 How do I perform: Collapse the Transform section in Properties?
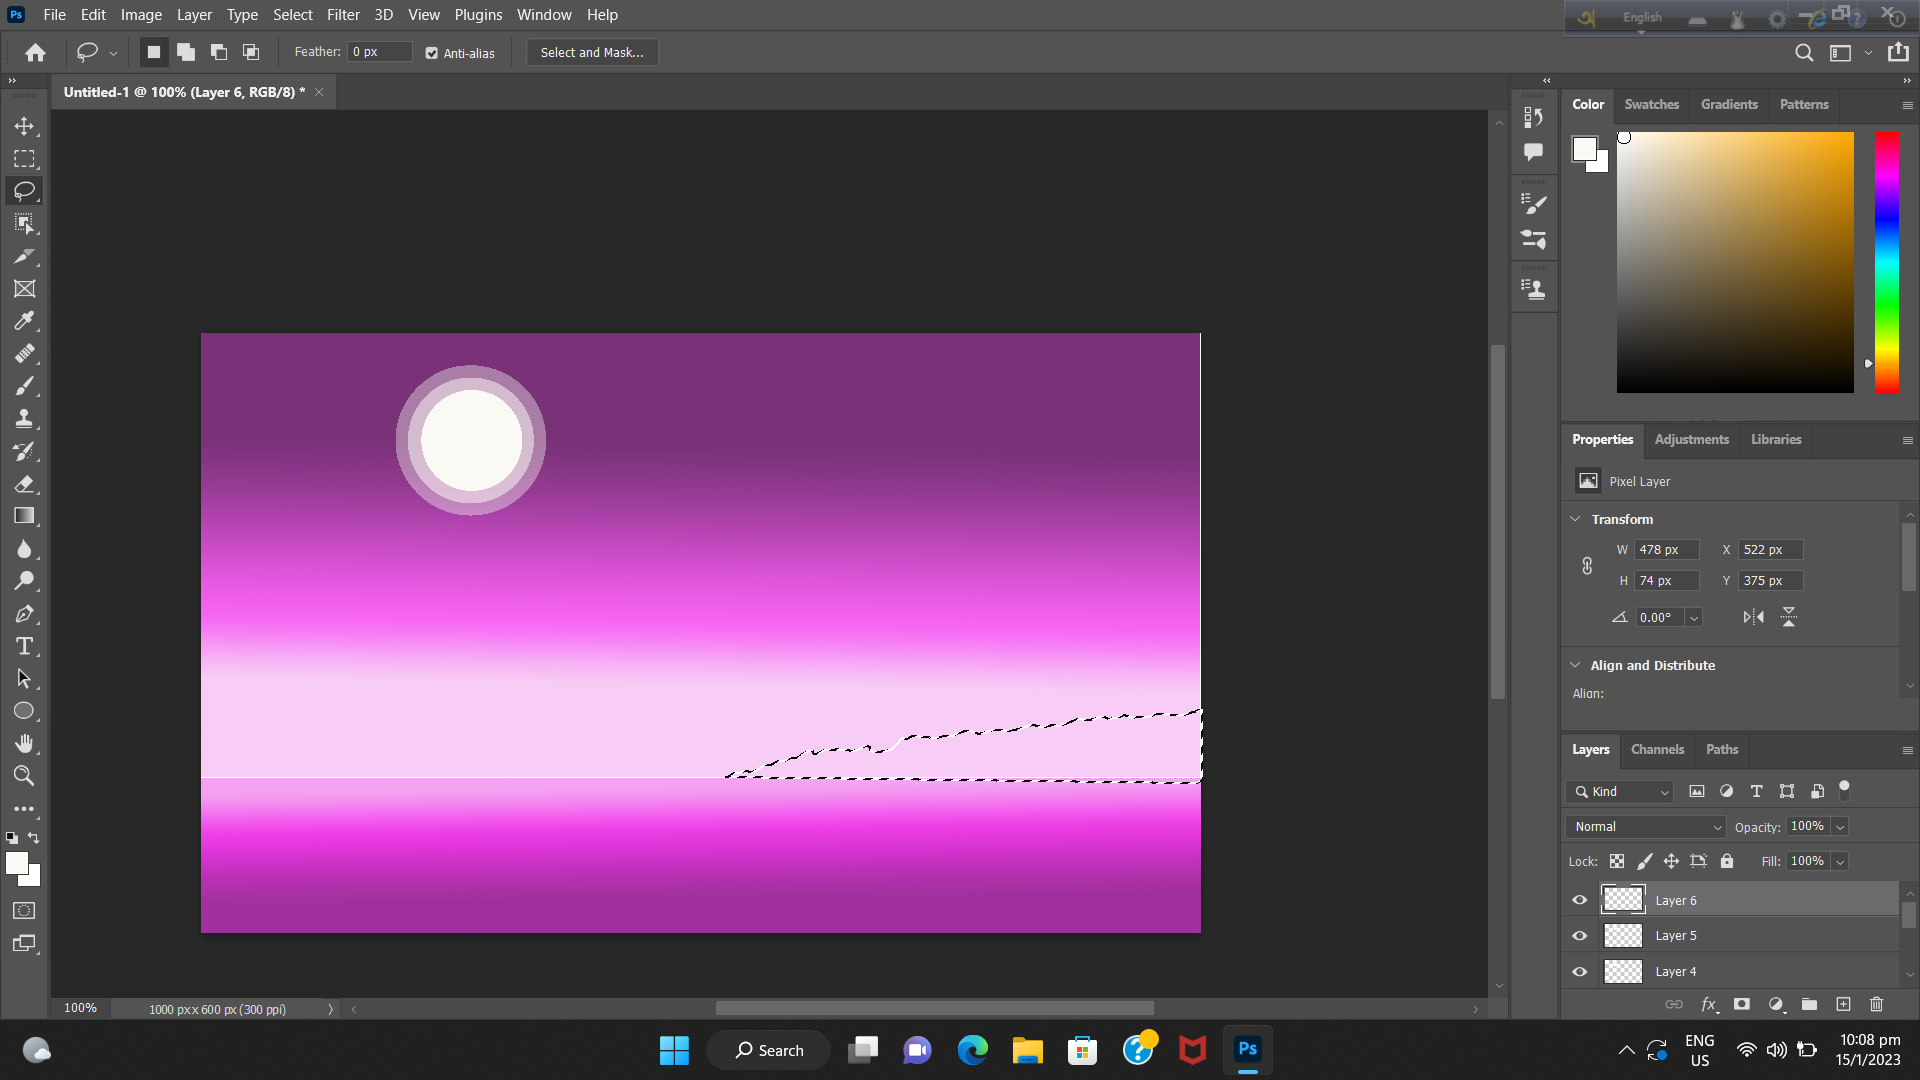(1576, 519)
